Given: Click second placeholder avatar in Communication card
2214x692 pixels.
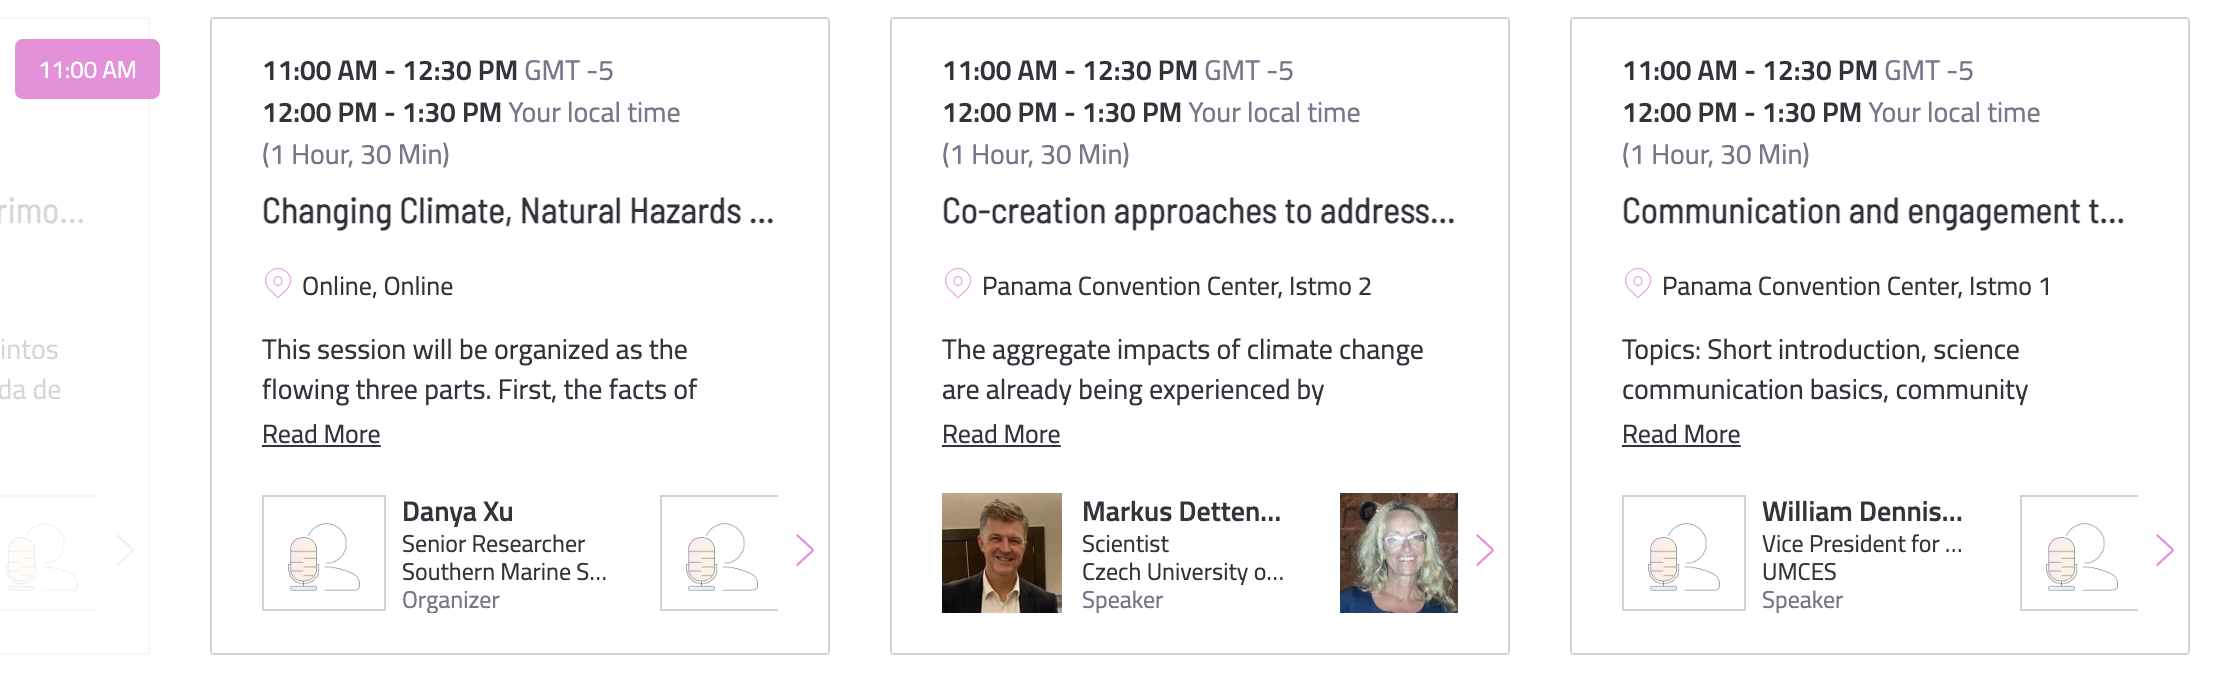Looking at the screenshot, I should [2079, 553].
